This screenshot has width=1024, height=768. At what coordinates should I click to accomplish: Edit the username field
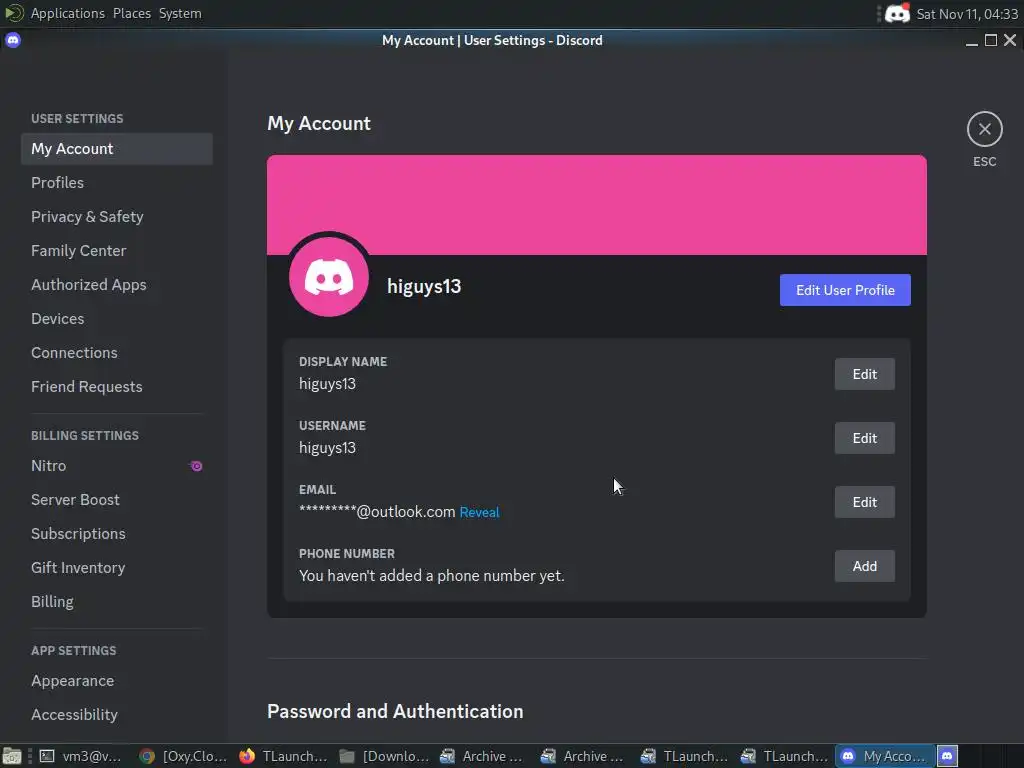point(865,438)
